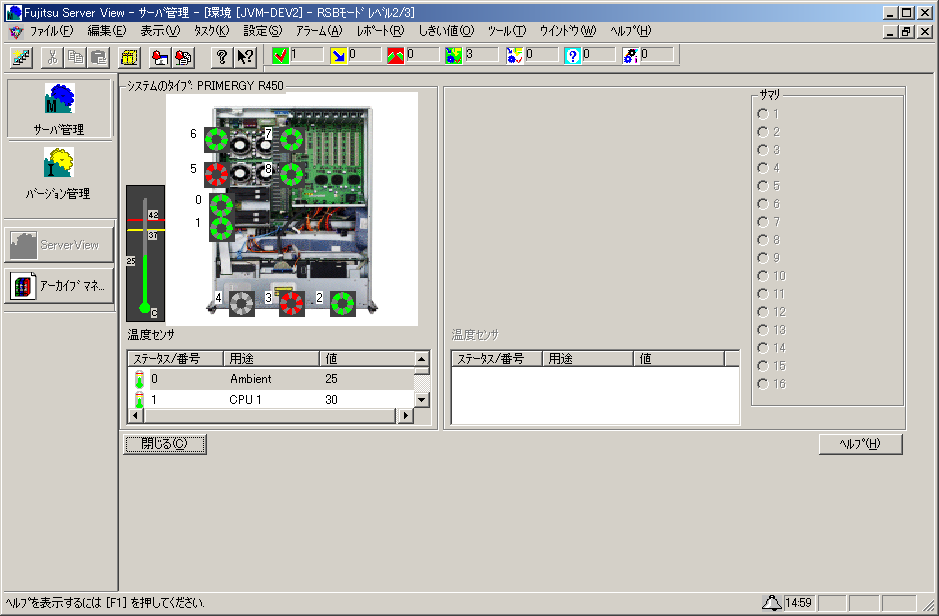
Task: Select summary radio button 5
Action: [x=763, y=186]
